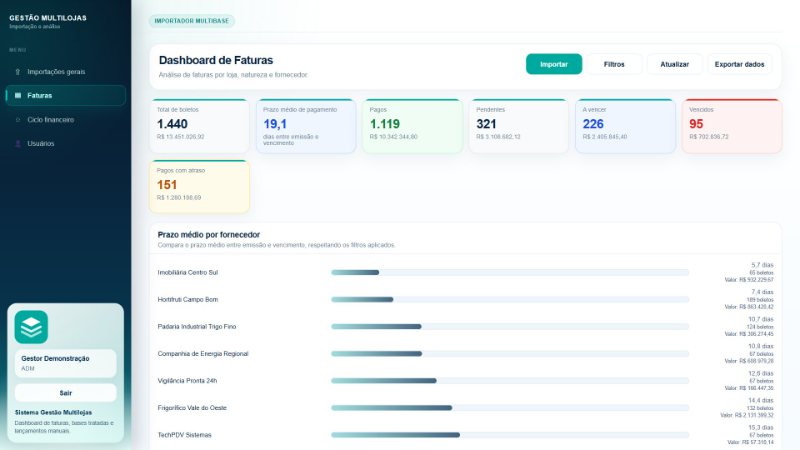Click supplier name TechPDV Sistemas
Viewport: 800px width, 450px height.
click(x=185, y=435)
